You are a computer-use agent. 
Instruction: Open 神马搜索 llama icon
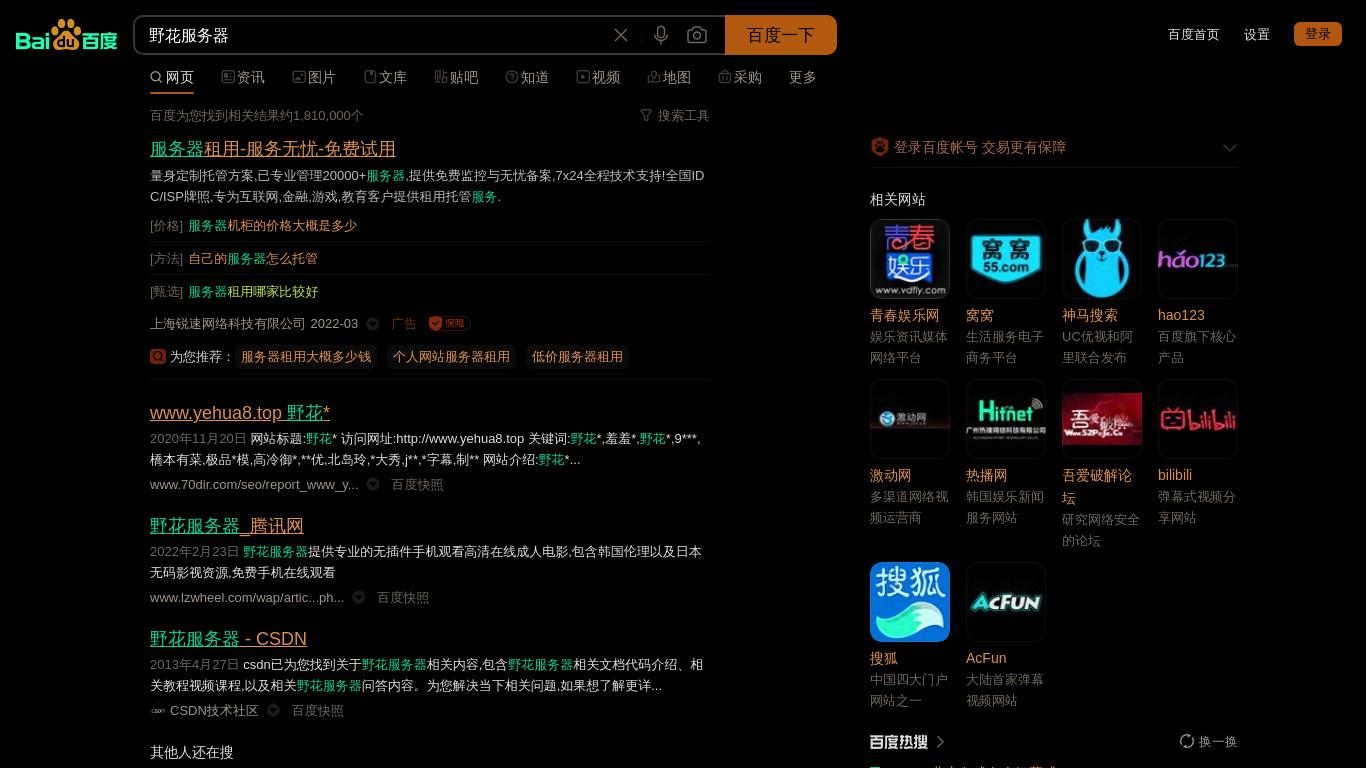coord(1102,259)
